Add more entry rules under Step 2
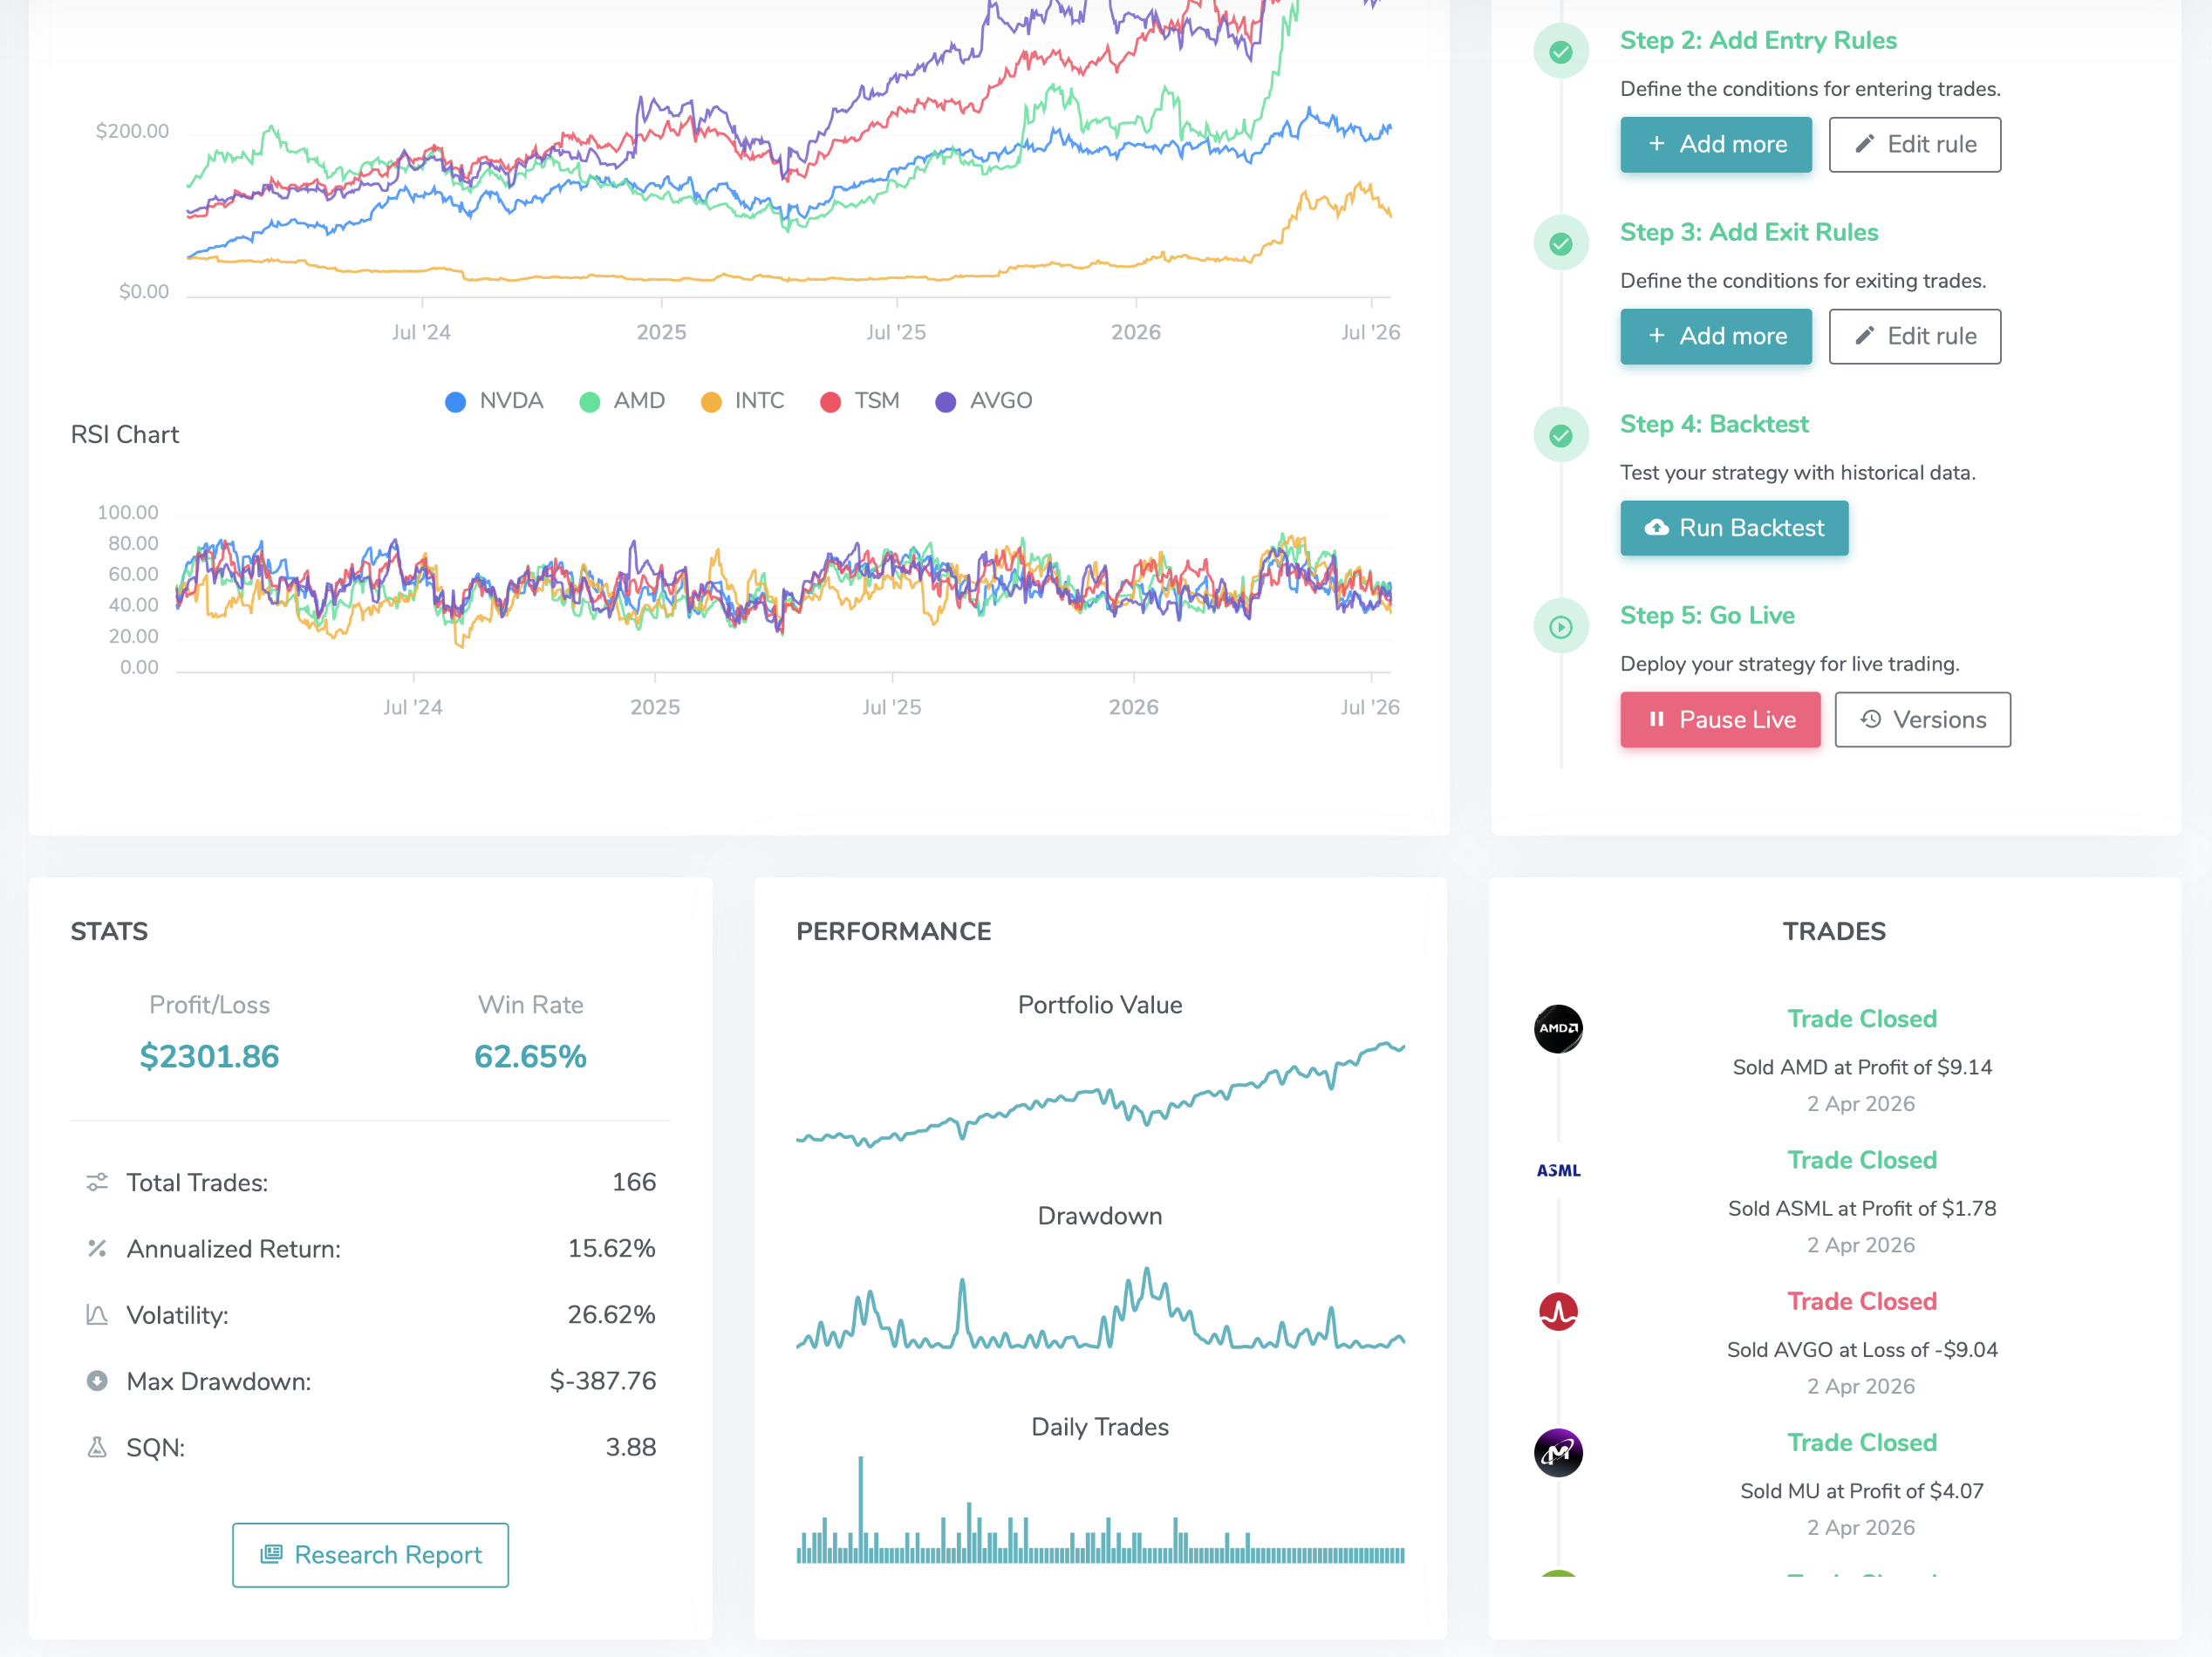The image size is (2212, 1657). pyautogui.click(x=1716, y=144)
